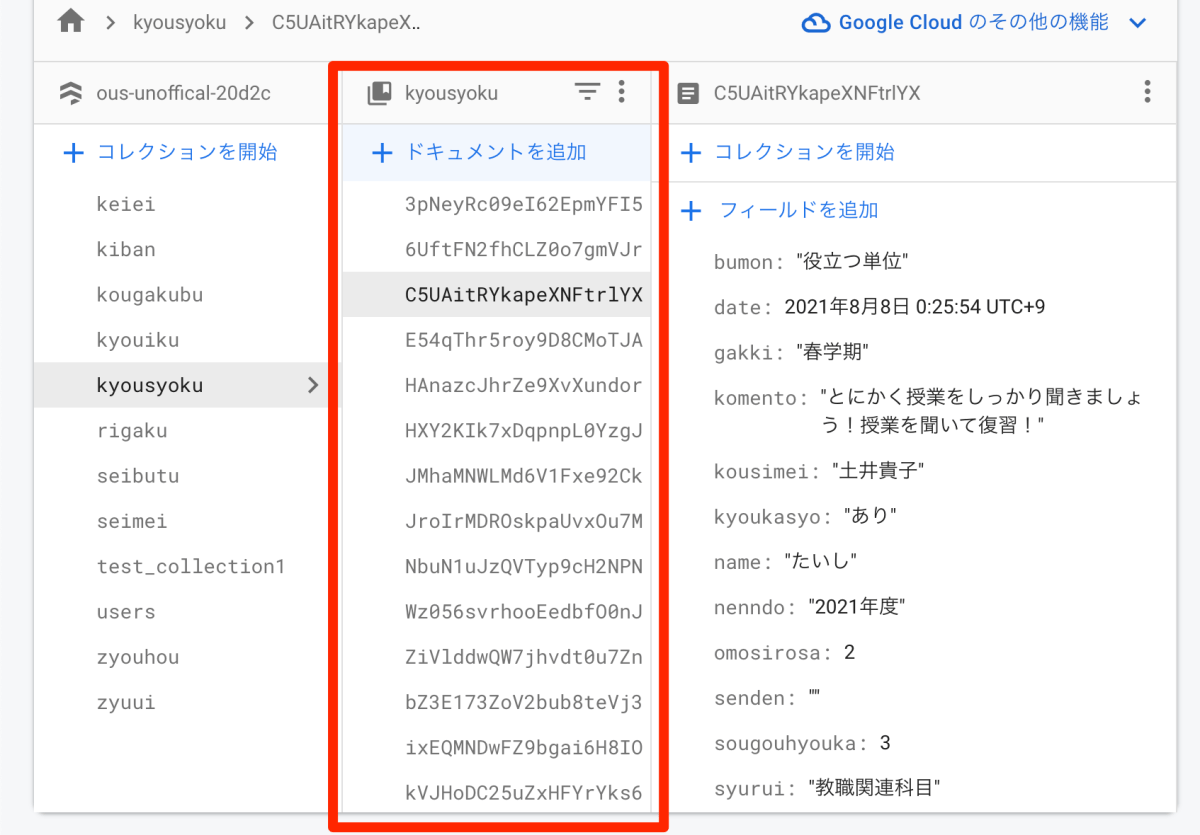1200x835 pixels.
Task: Select kyousyoku breadcrumb in path
Action: pyautogui.click(x=179, y=22)
